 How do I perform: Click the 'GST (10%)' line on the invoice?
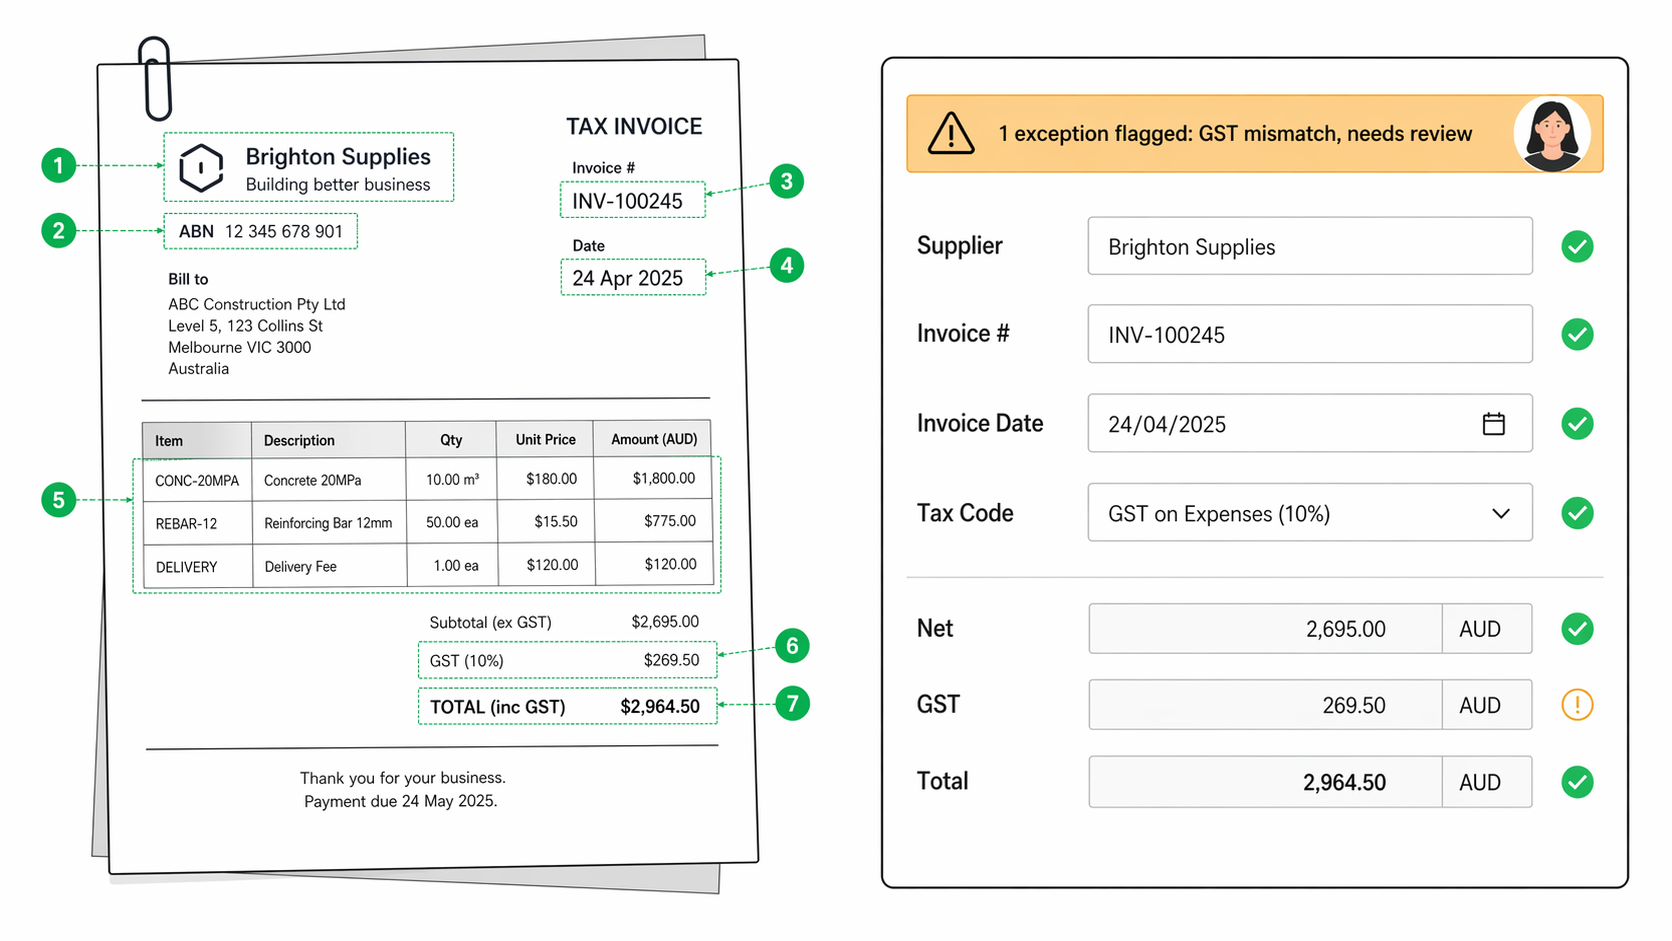pos(567,660)
